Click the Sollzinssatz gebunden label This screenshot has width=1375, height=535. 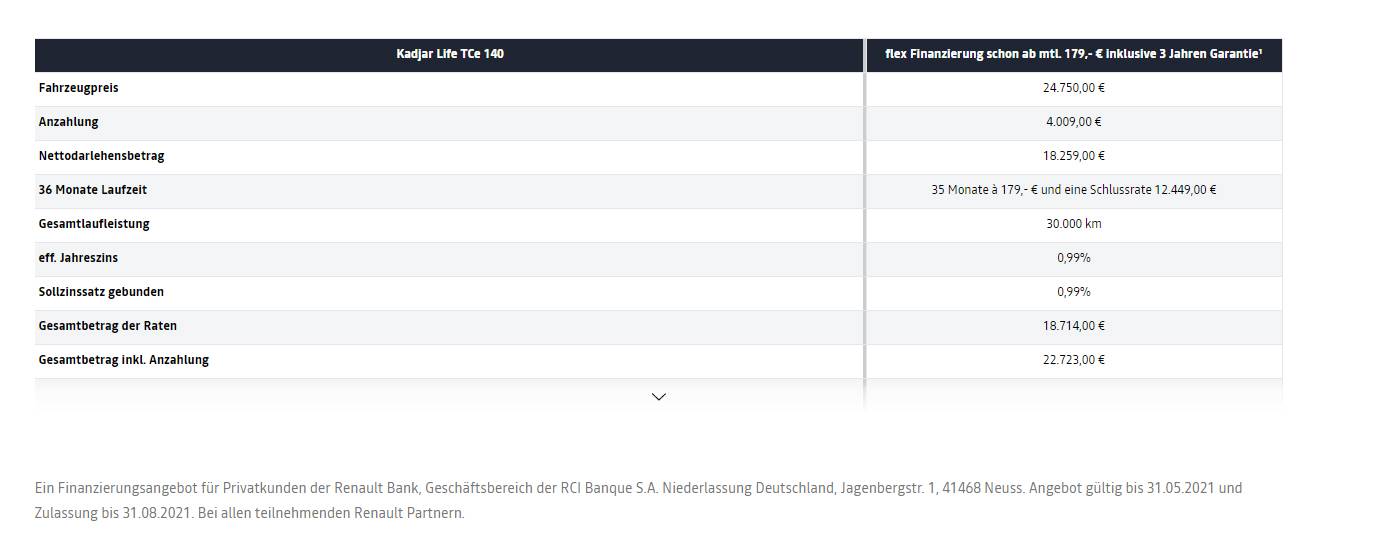(x=101, y=292)
